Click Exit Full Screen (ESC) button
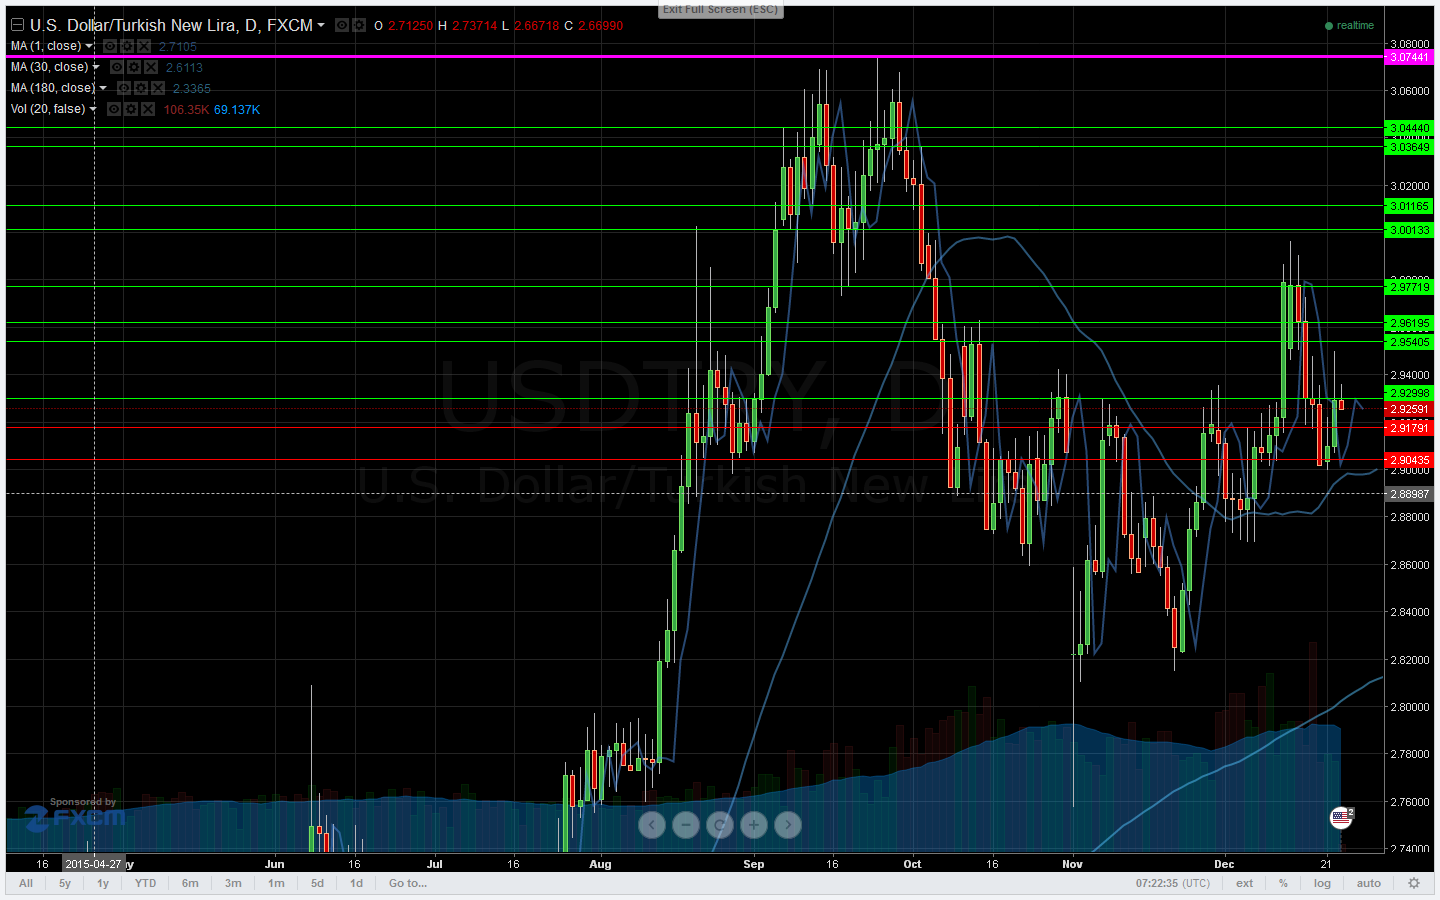This screenshot has width=1440, height=900. [720, 10]
